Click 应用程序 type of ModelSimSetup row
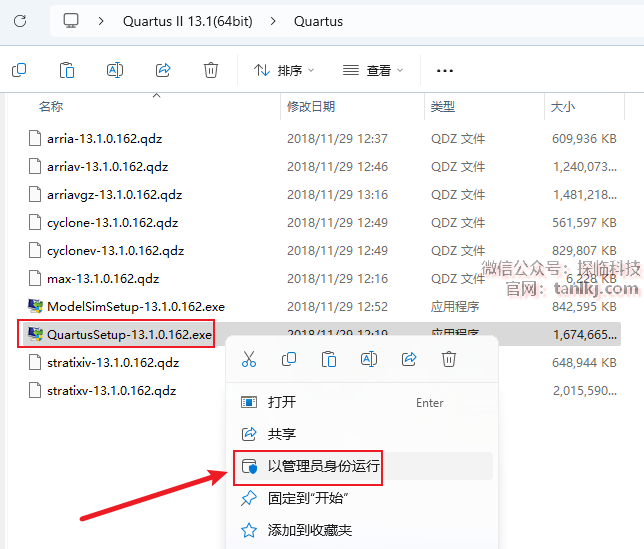 [x=455, y=307]
